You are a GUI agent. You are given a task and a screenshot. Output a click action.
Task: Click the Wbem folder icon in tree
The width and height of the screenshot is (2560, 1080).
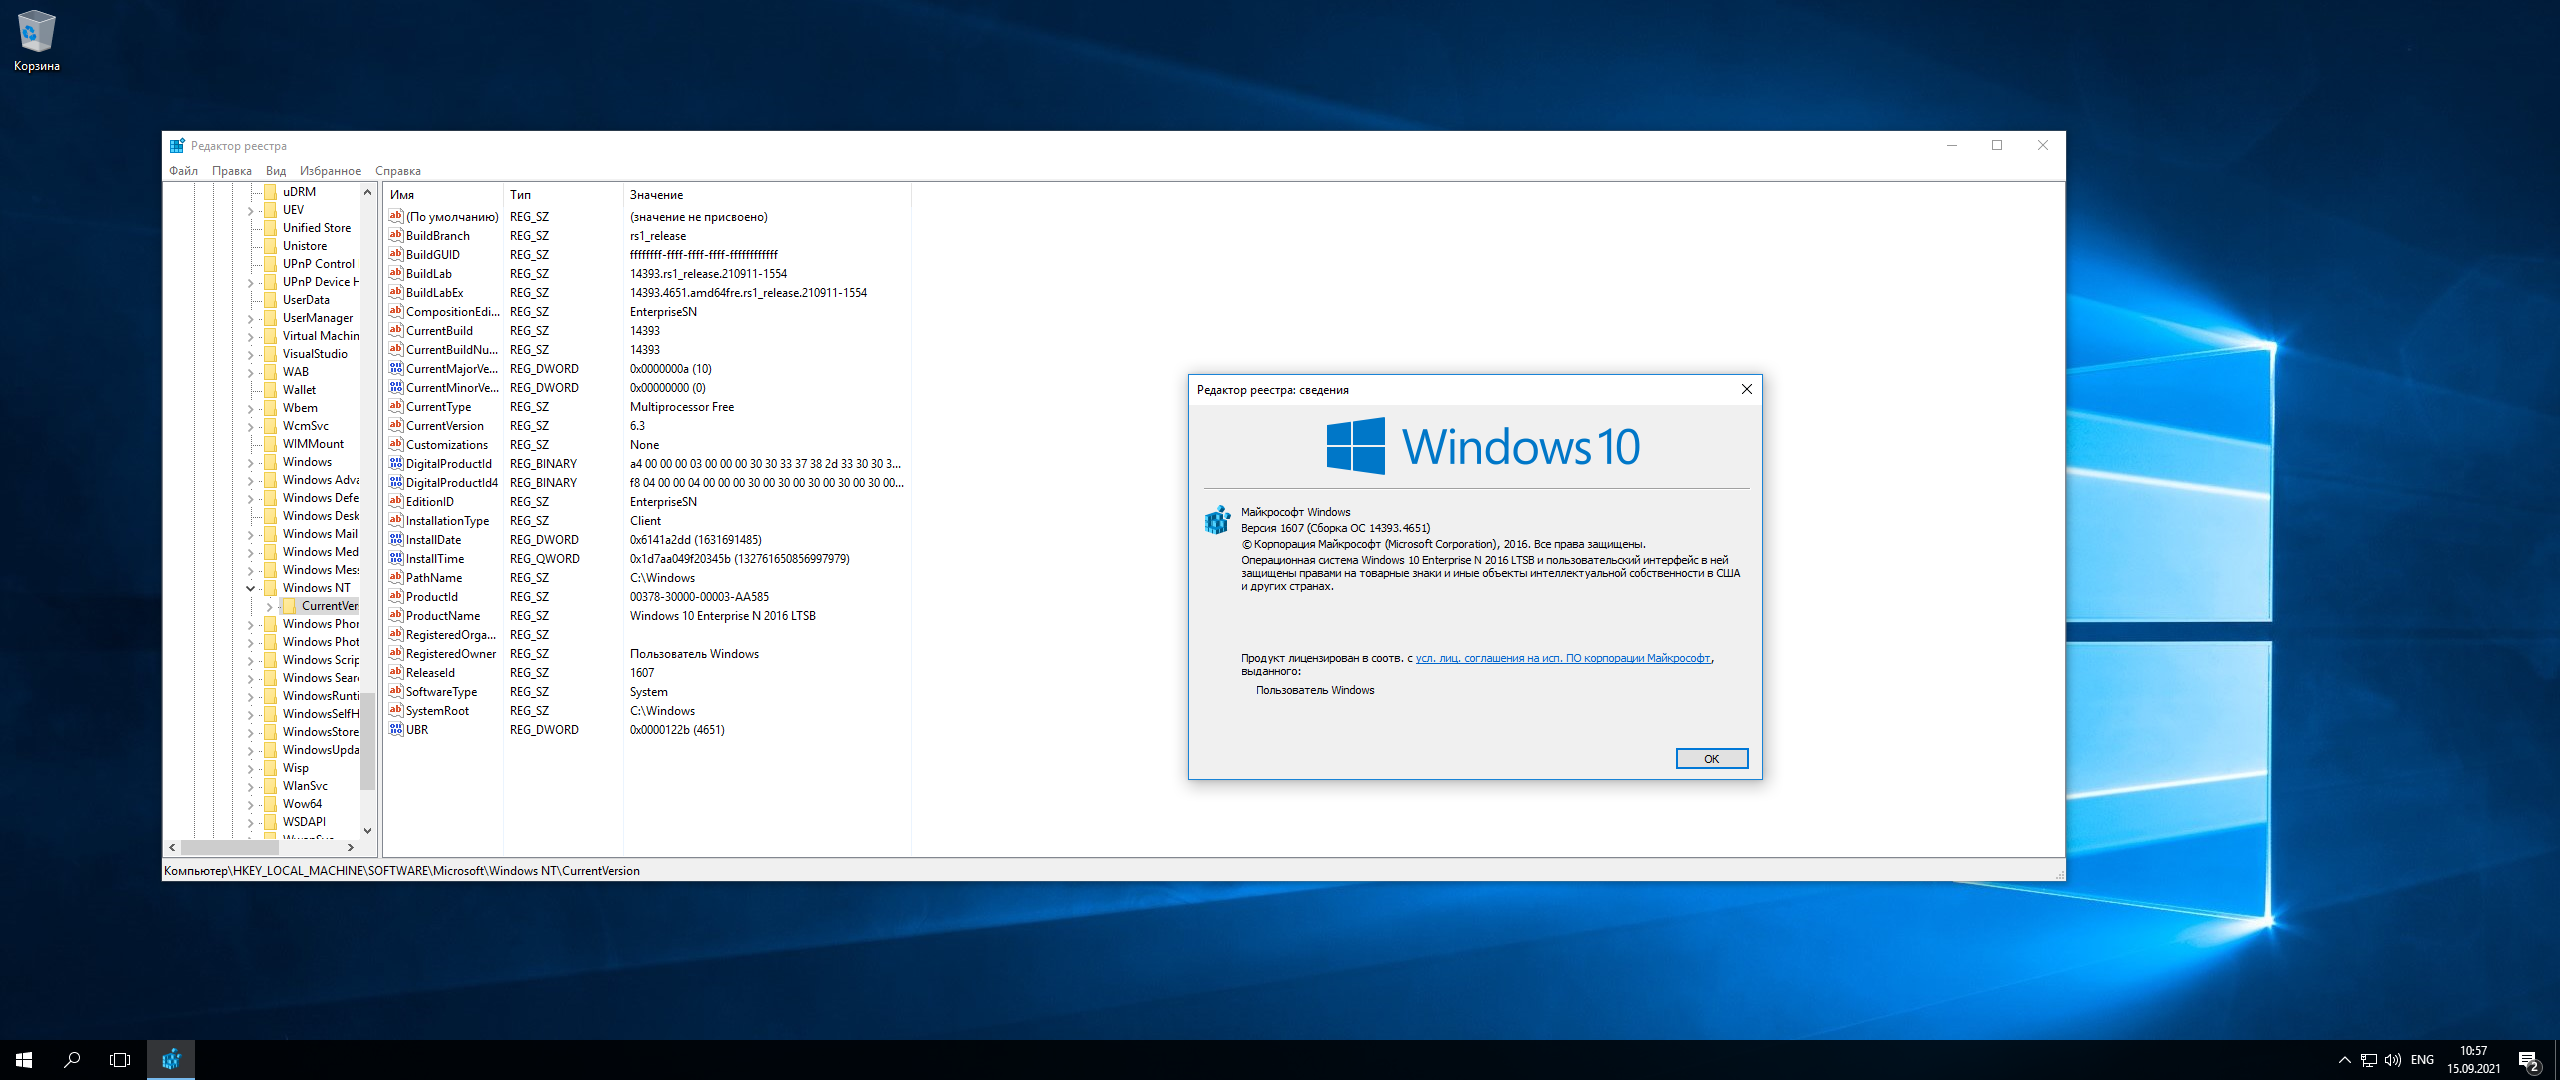tap(270, 408)
